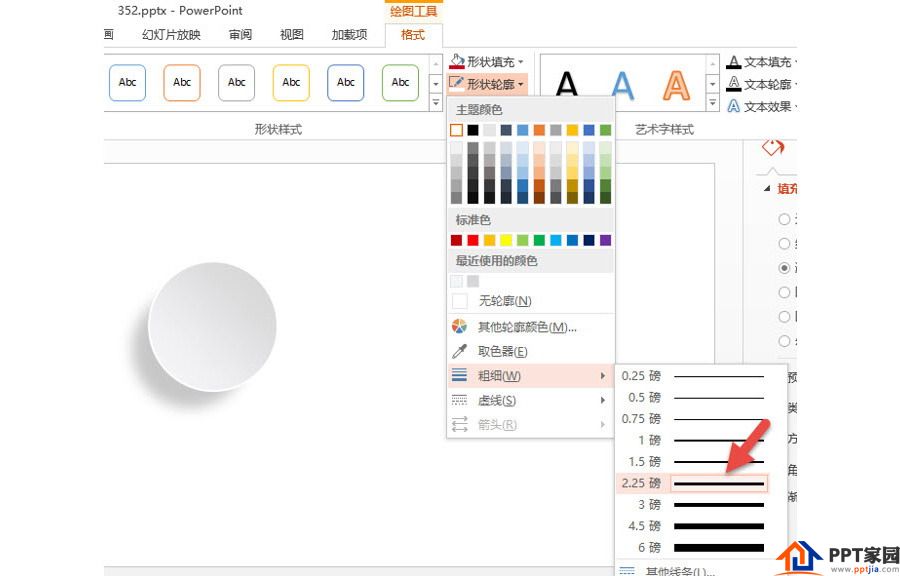This screenshot has width=900, height=576.
Task: Open the 加载项 tab
Action: [349, 34]
